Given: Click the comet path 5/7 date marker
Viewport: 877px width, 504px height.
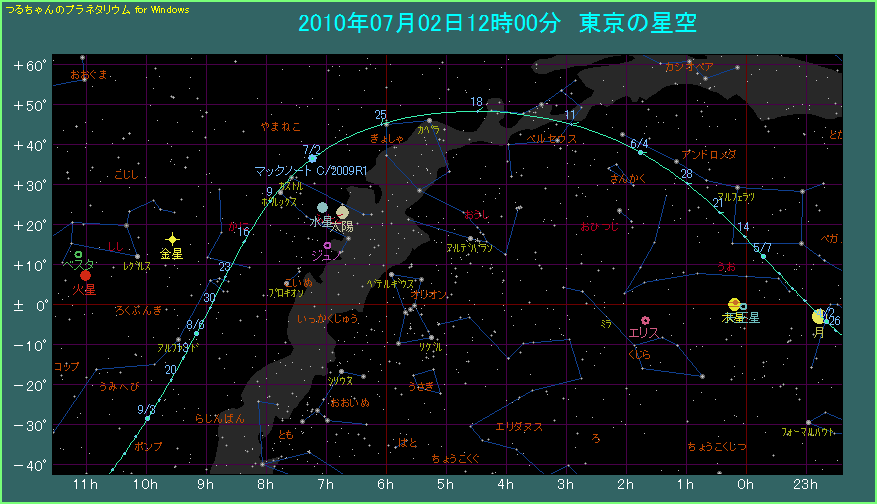Looking at the screenshot, I should [763, 257].
